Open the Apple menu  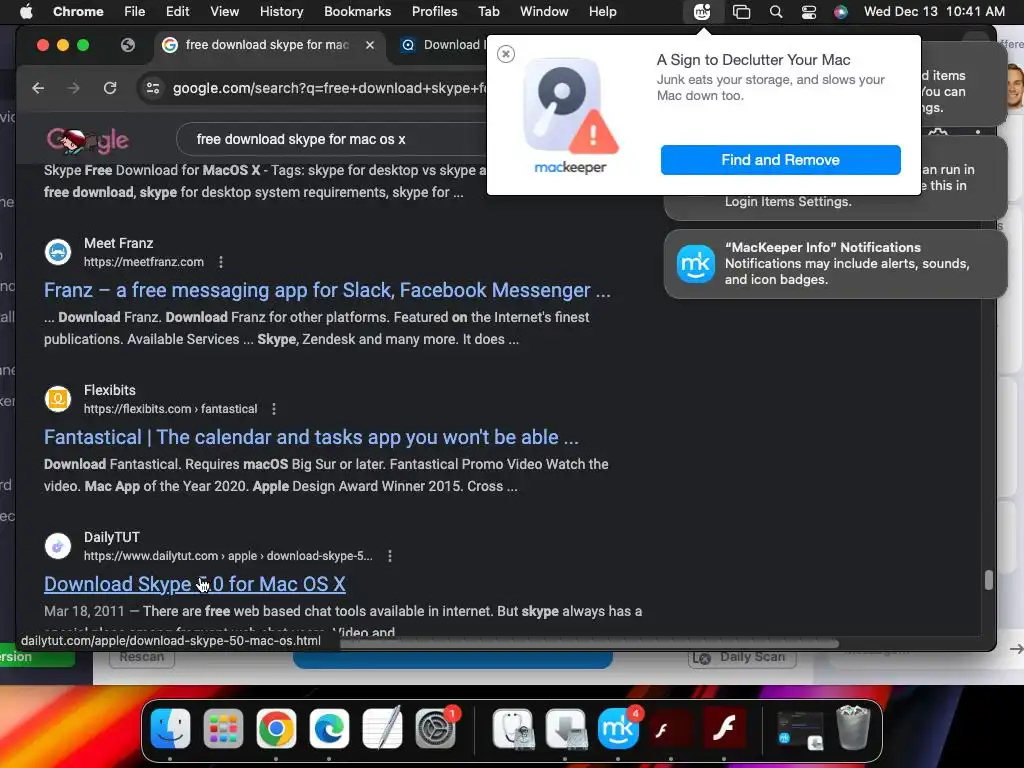point(26,11)
